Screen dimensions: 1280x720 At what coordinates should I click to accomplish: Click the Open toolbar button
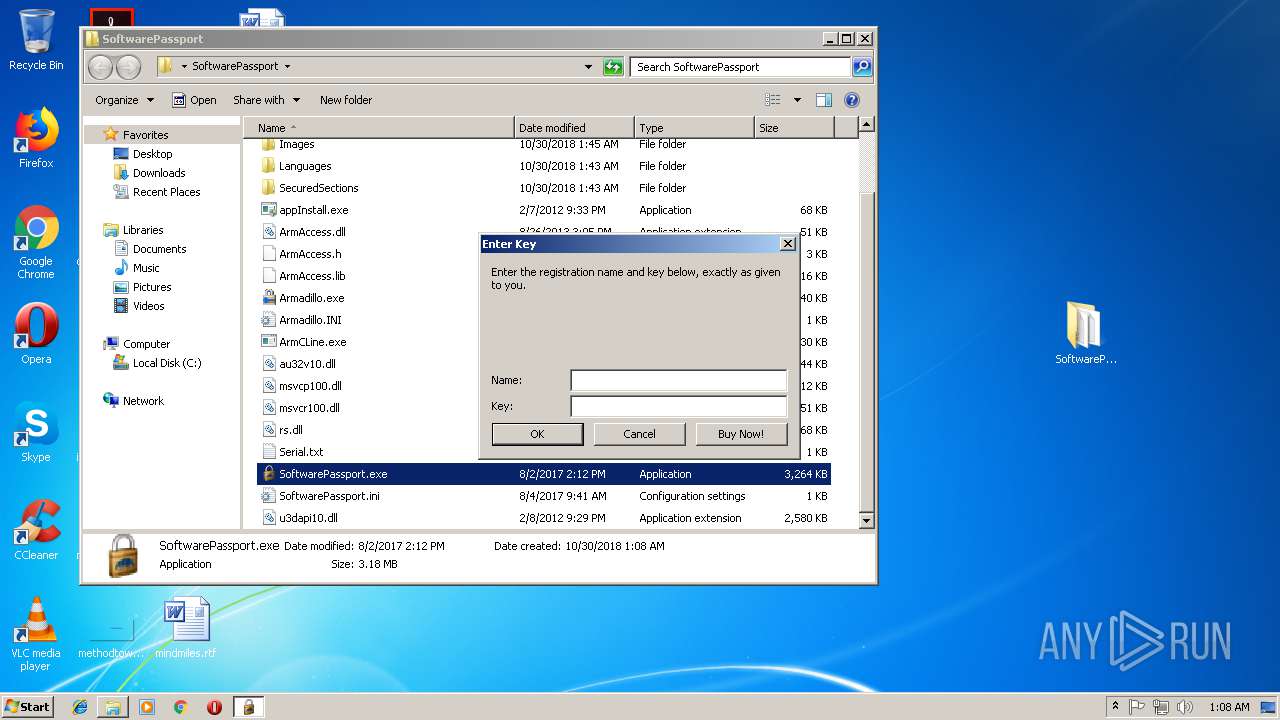point(194,100)
